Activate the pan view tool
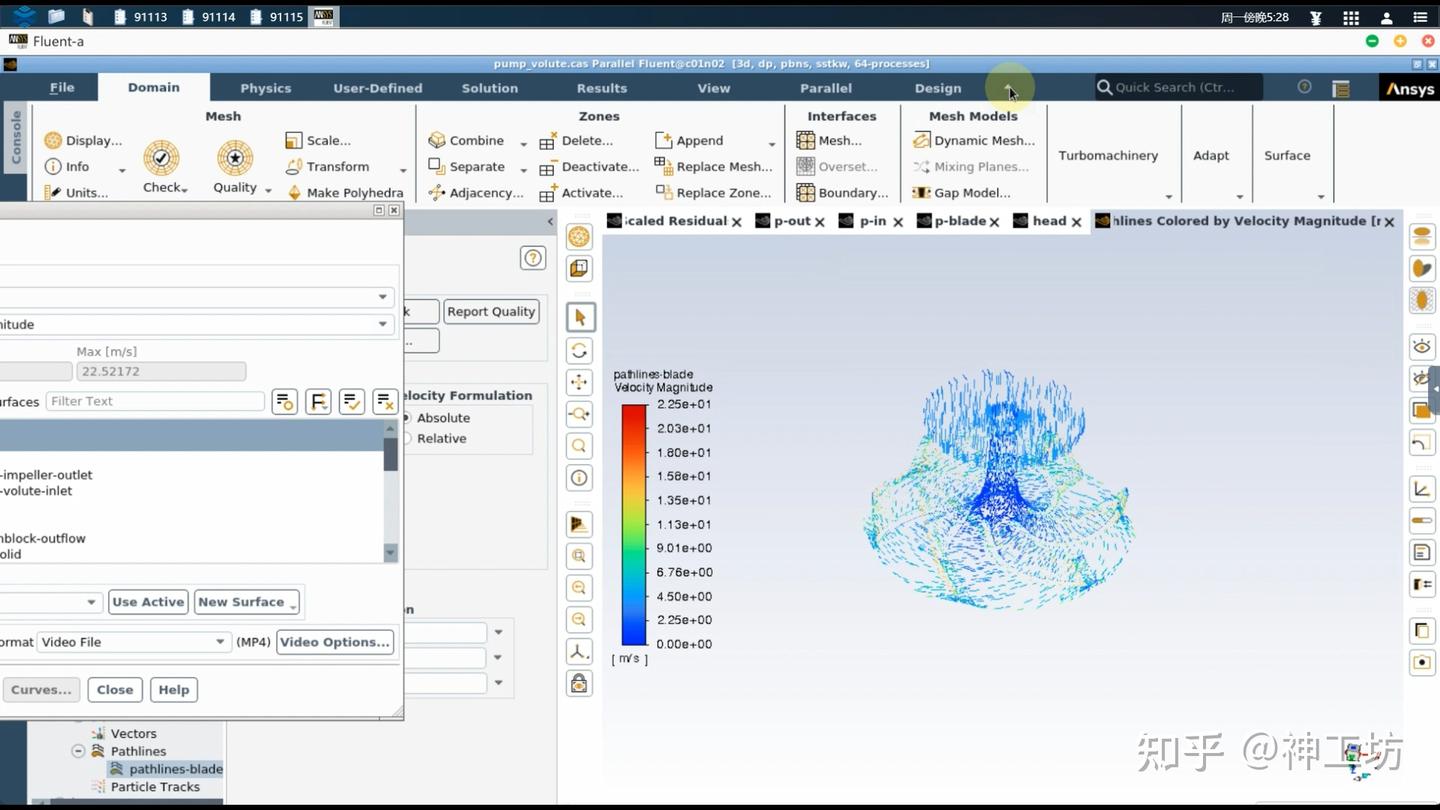Screen dimensions: 1440x810 [580, 382]
